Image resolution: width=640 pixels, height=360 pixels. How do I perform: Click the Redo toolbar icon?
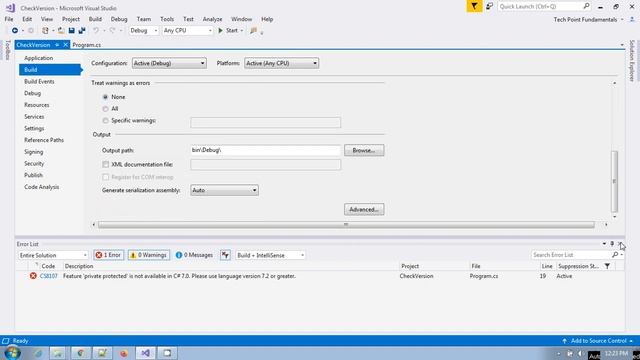click(x=112, y=31)
